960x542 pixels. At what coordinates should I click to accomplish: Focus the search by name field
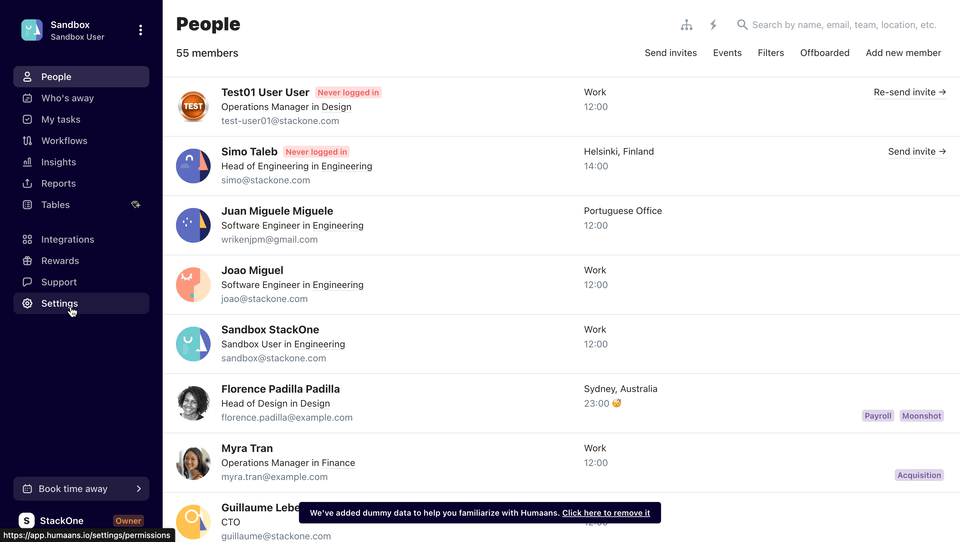pos(844,25)
